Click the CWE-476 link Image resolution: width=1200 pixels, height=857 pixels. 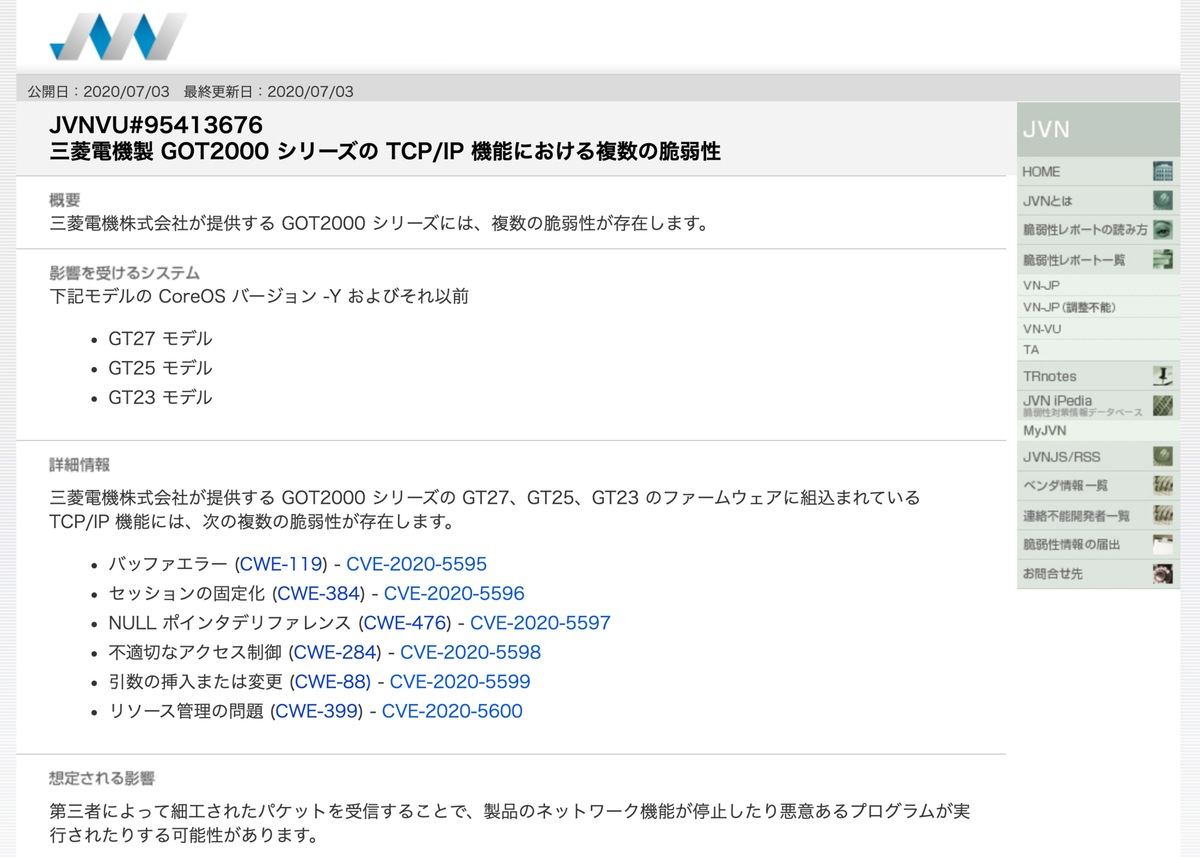405,623
